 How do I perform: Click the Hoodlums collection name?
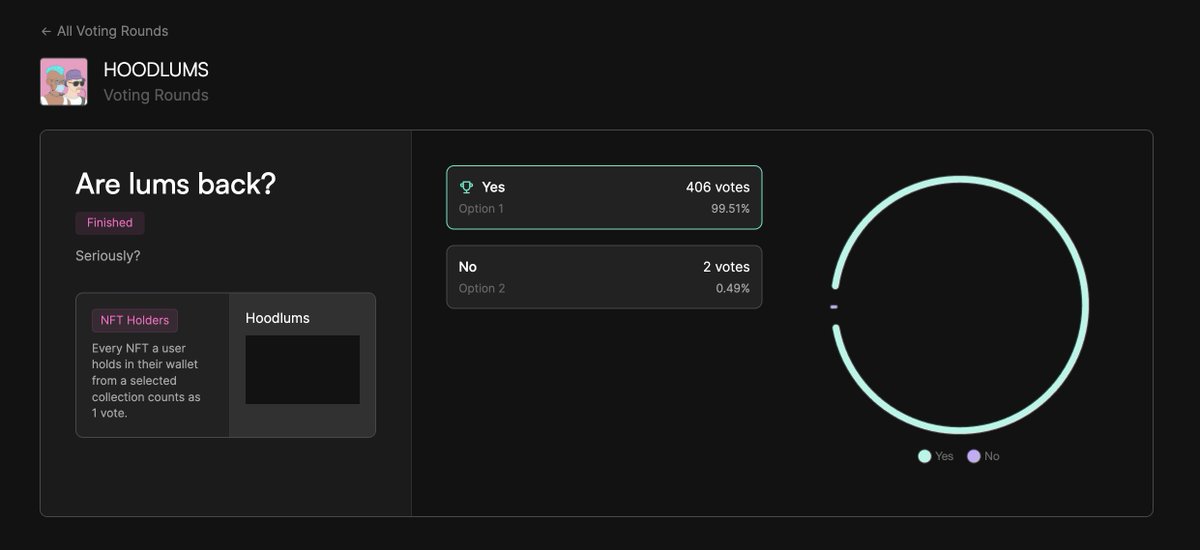277,318
